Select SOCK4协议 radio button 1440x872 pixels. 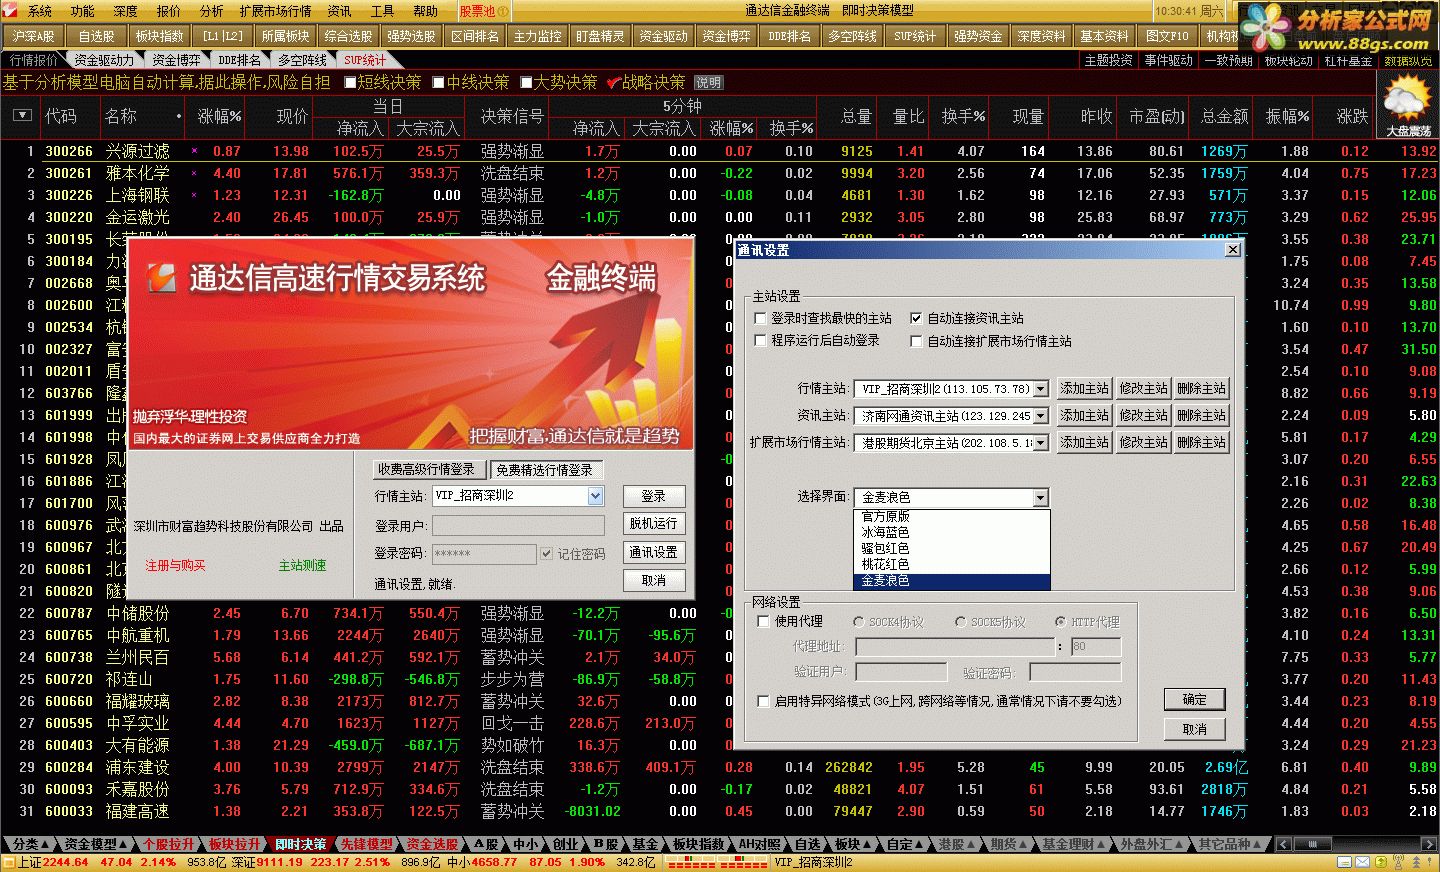click(858, 622)
